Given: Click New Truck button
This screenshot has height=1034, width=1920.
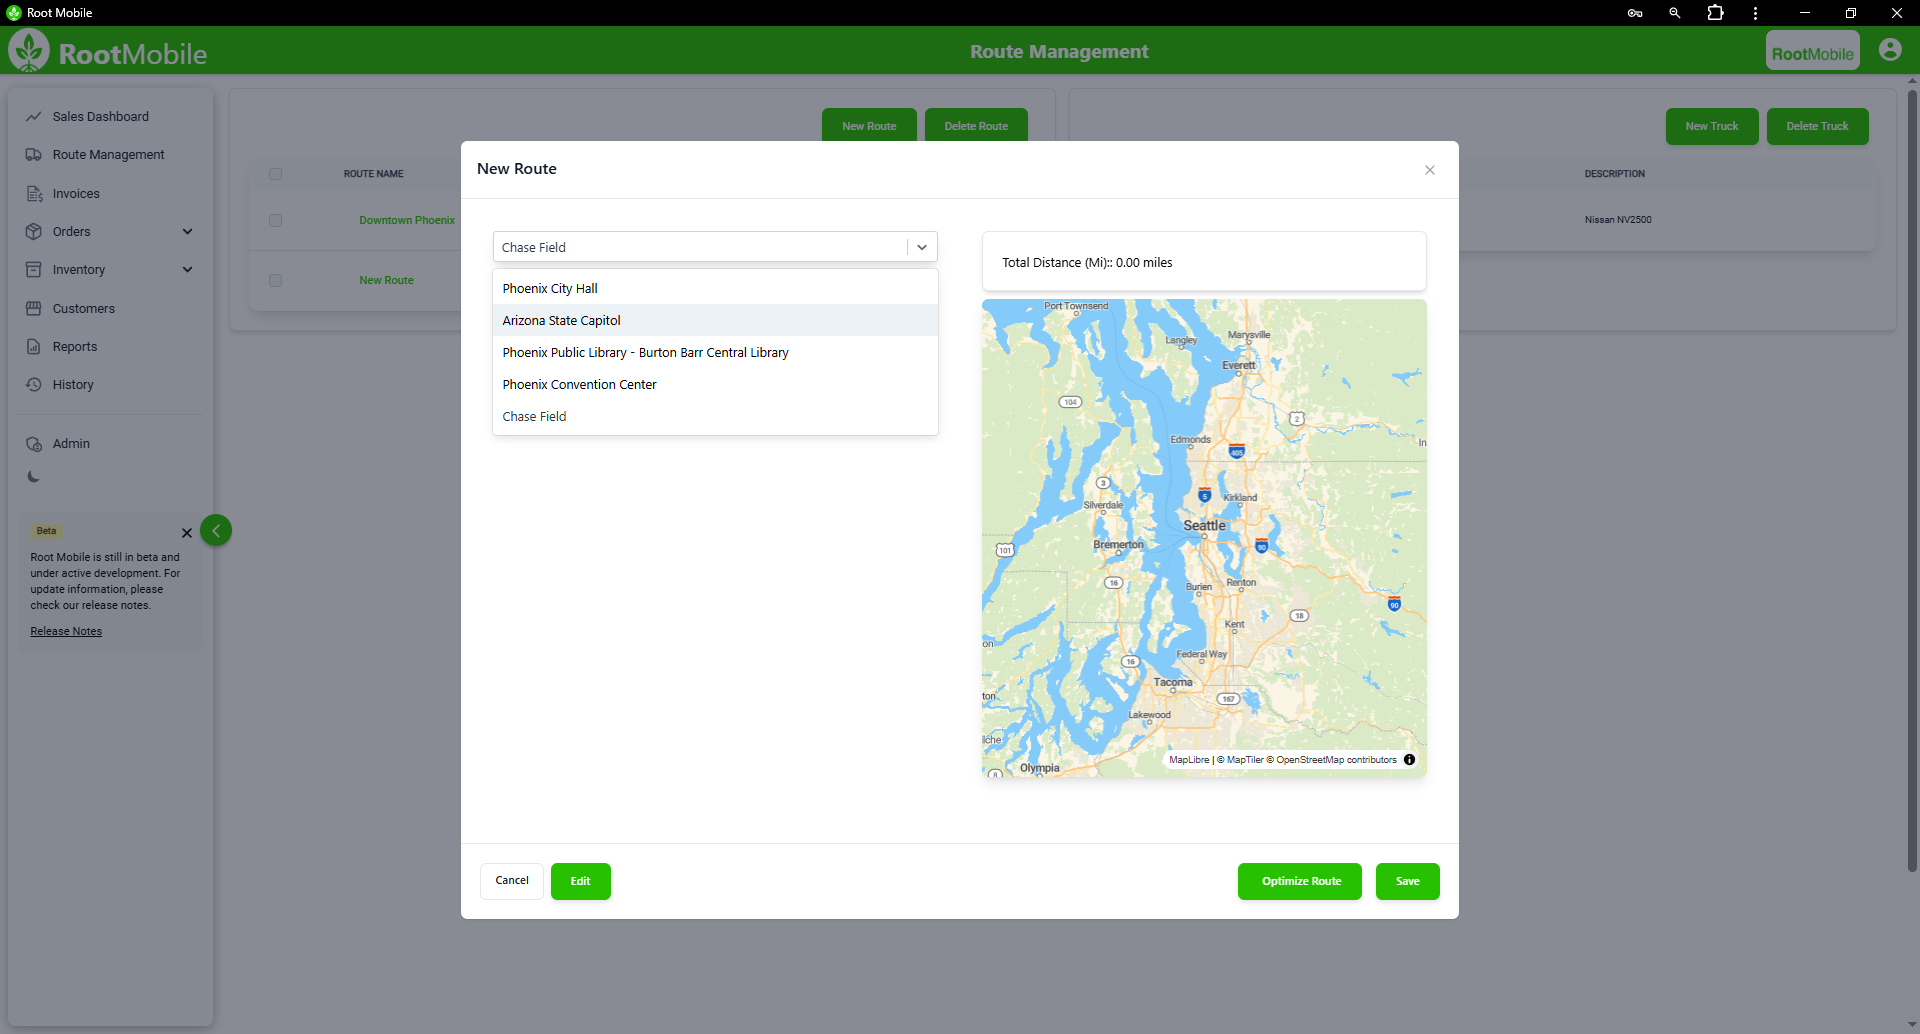Looking at the screenshot, I should (x=1712, y=126).
